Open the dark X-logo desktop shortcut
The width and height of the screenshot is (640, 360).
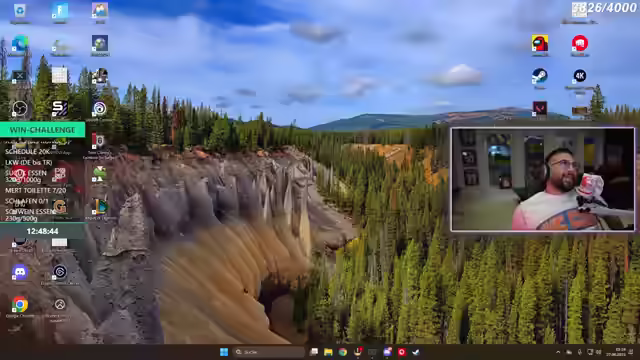click(x=20, y=76)
